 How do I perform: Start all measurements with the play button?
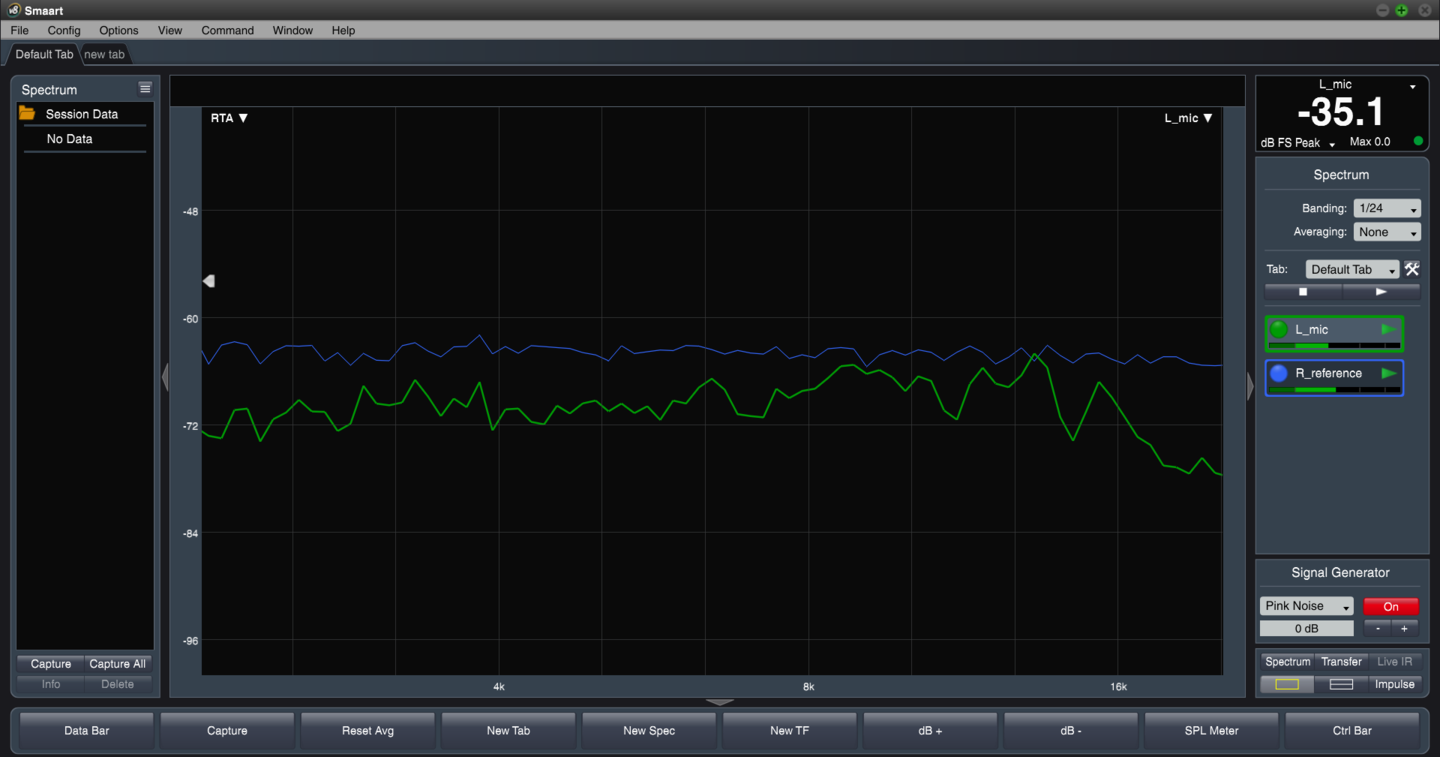pos(1381,292)
